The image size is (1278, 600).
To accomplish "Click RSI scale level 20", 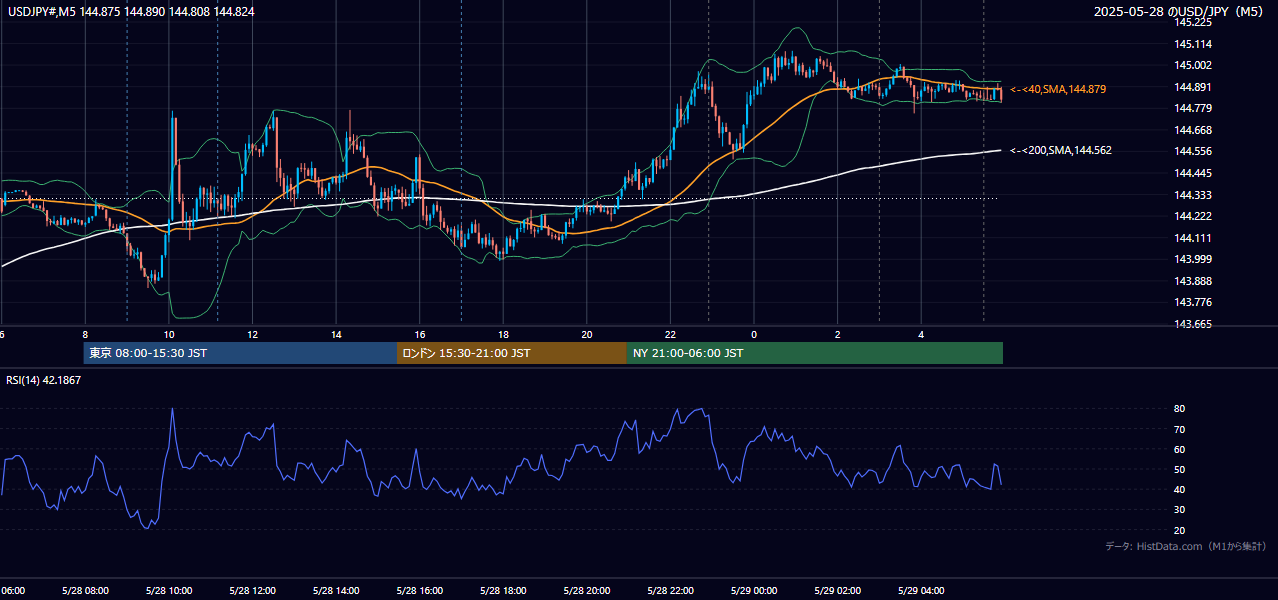I will 1180,530.
